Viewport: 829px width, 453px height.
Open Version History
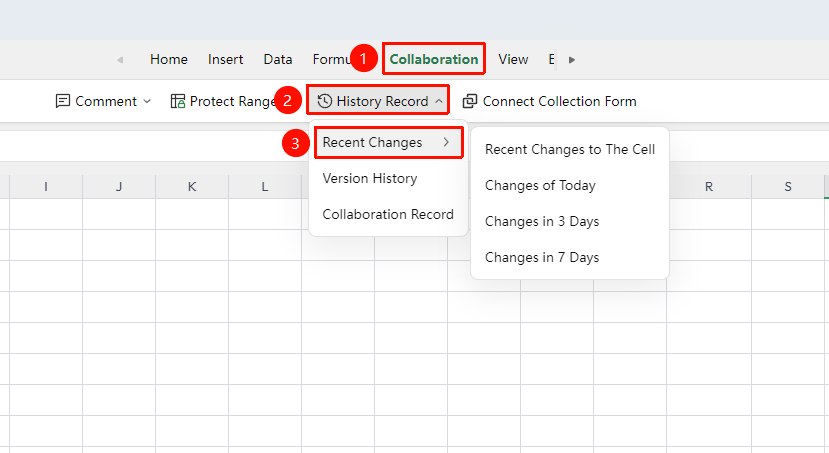[x=370, y=178]
